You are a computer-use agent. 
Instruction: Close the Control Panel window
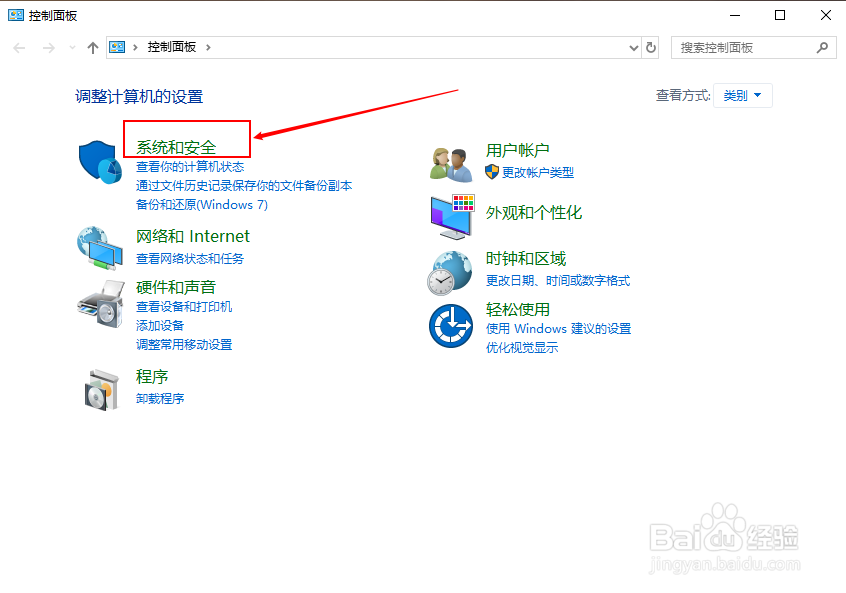tap(825, 15)
